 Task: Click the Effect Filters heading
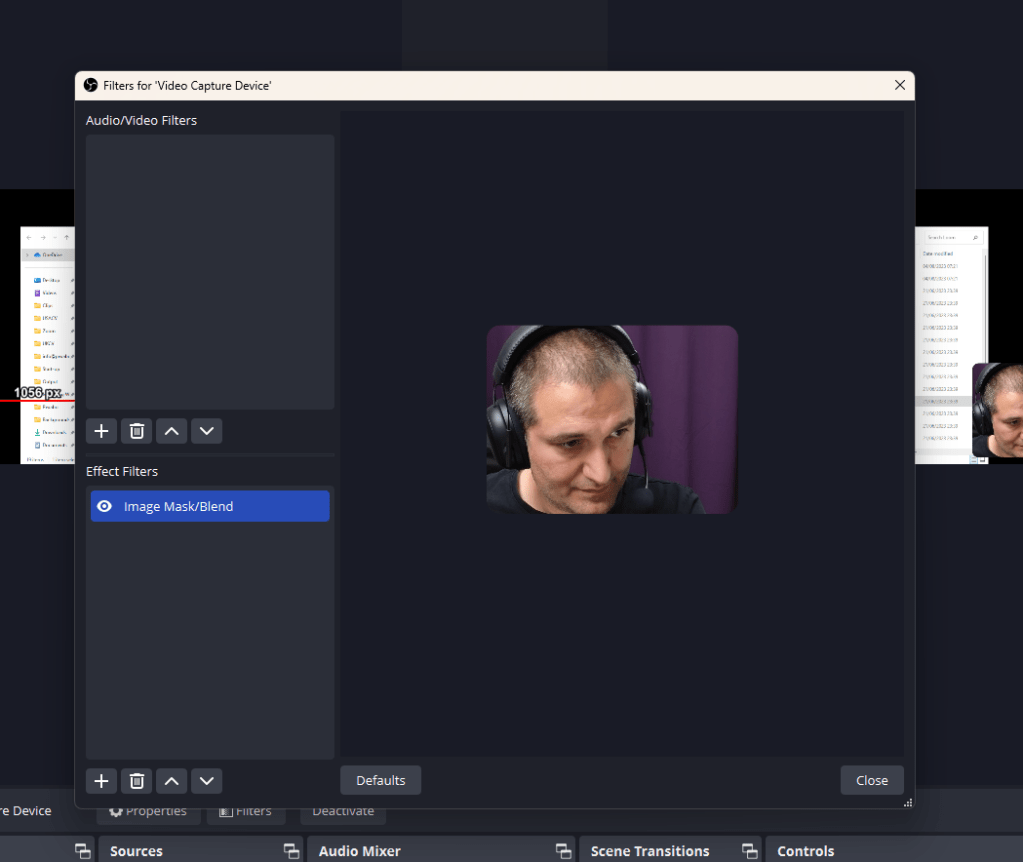point(122,471)
